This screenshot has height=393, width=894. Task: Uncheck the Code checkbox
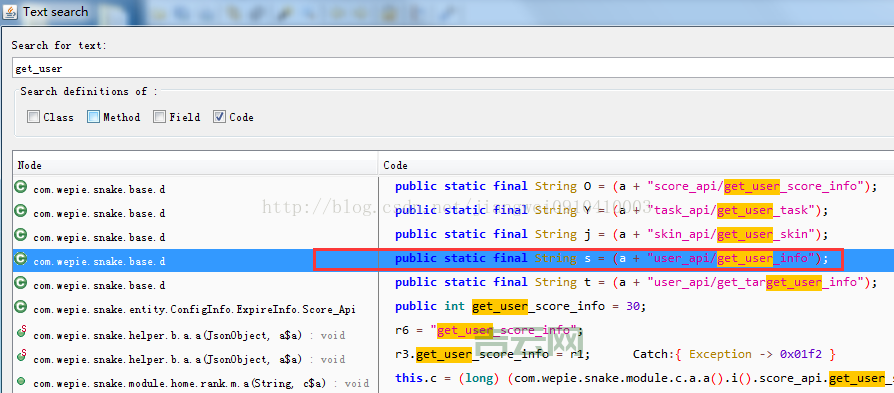pyautogui.click(x=220, y=117)
